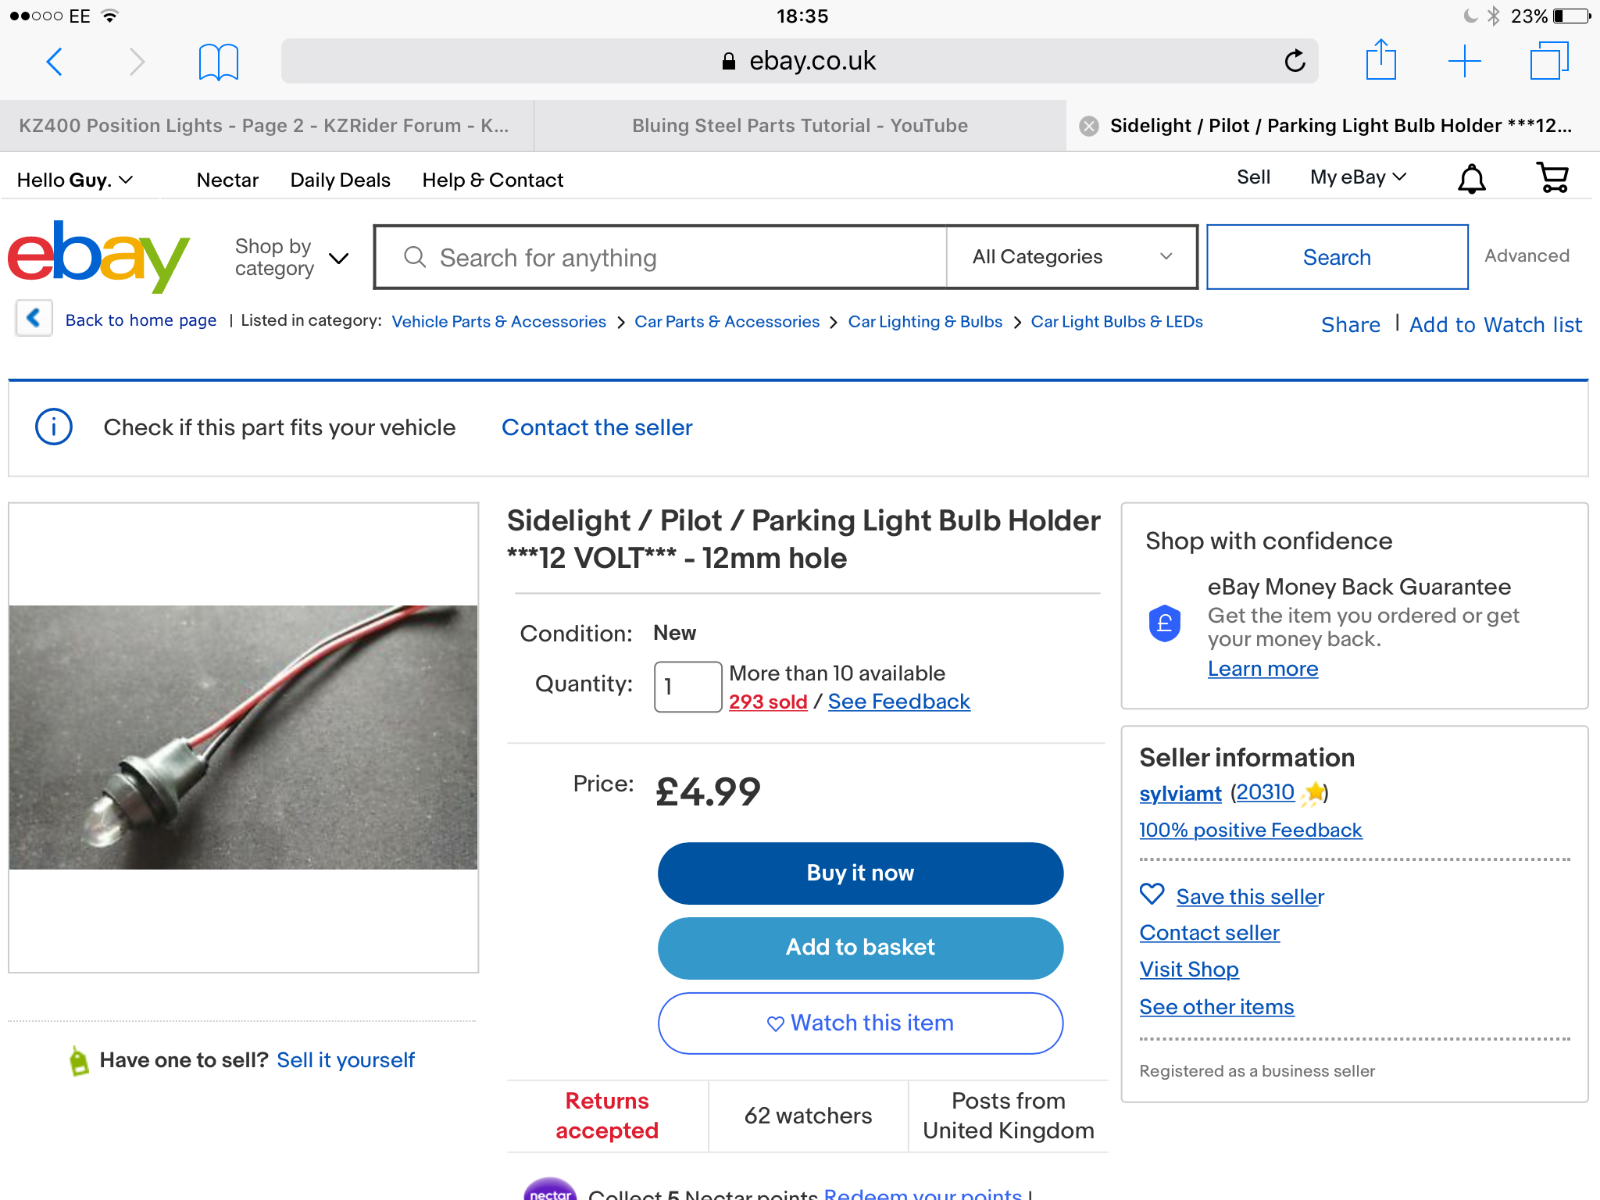This screenshot has width=1600, height=1200.
Task: Tap the Safari back arrow
Action: pyautogui.click(x=55, y=62)
